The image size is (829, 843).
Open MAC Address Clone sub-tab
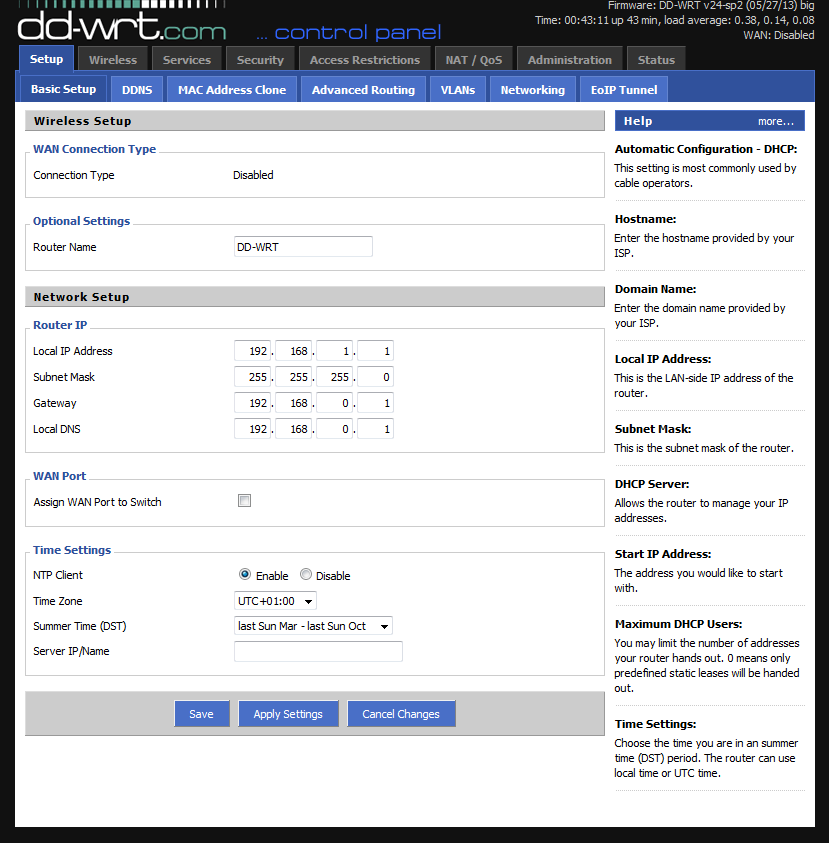232,90
